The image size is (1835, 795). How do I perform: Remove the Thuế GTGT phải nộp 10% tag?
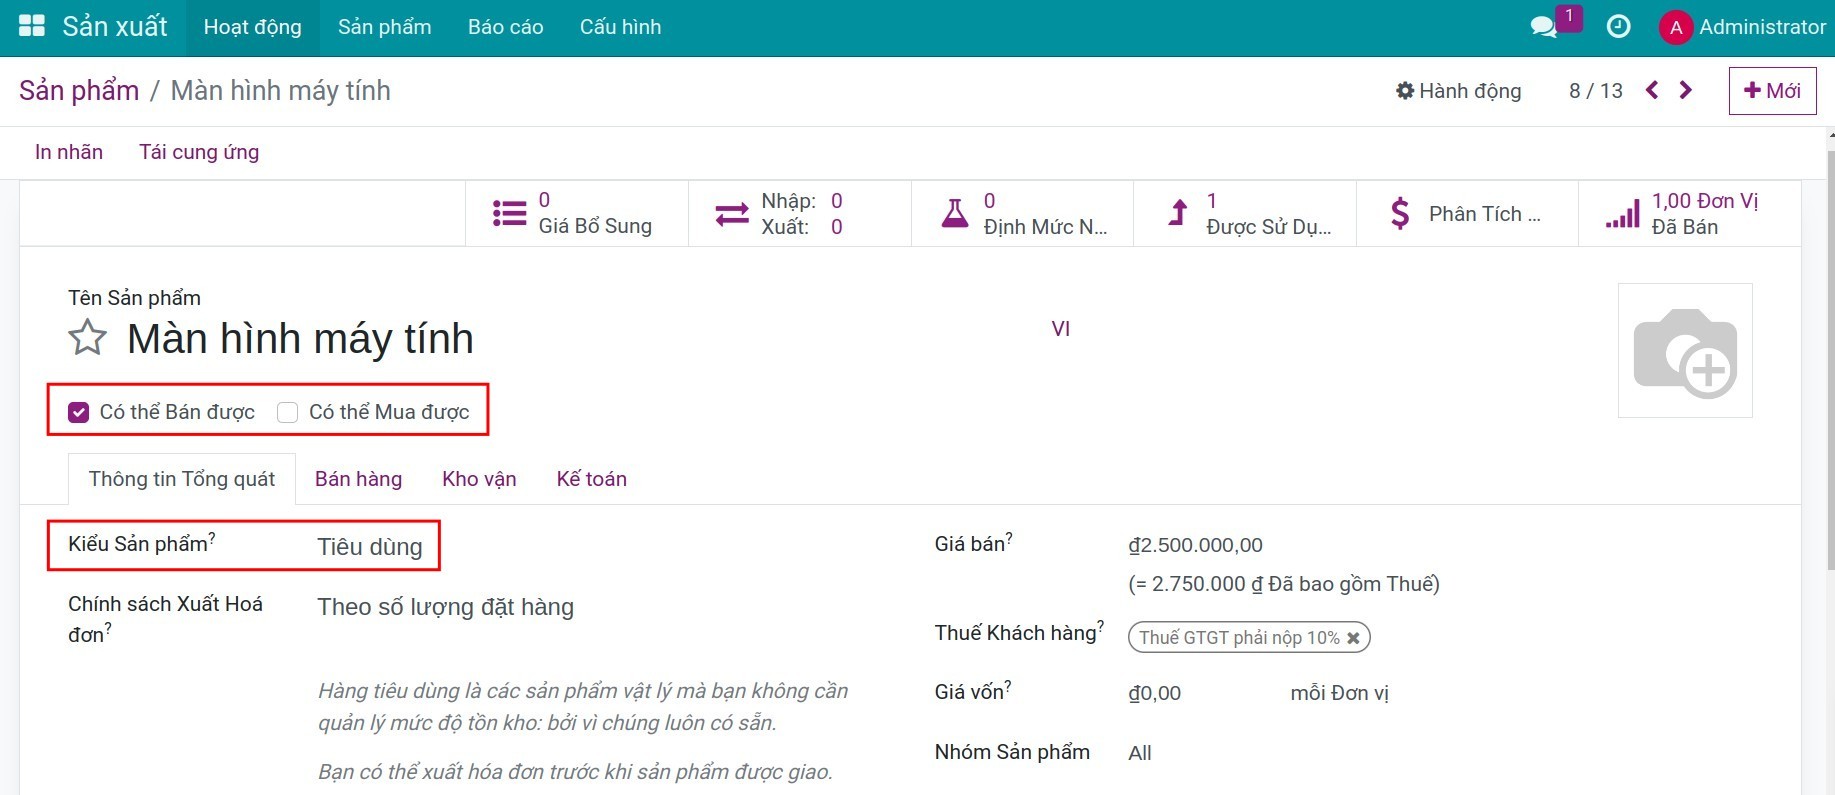click(1353, 638)
